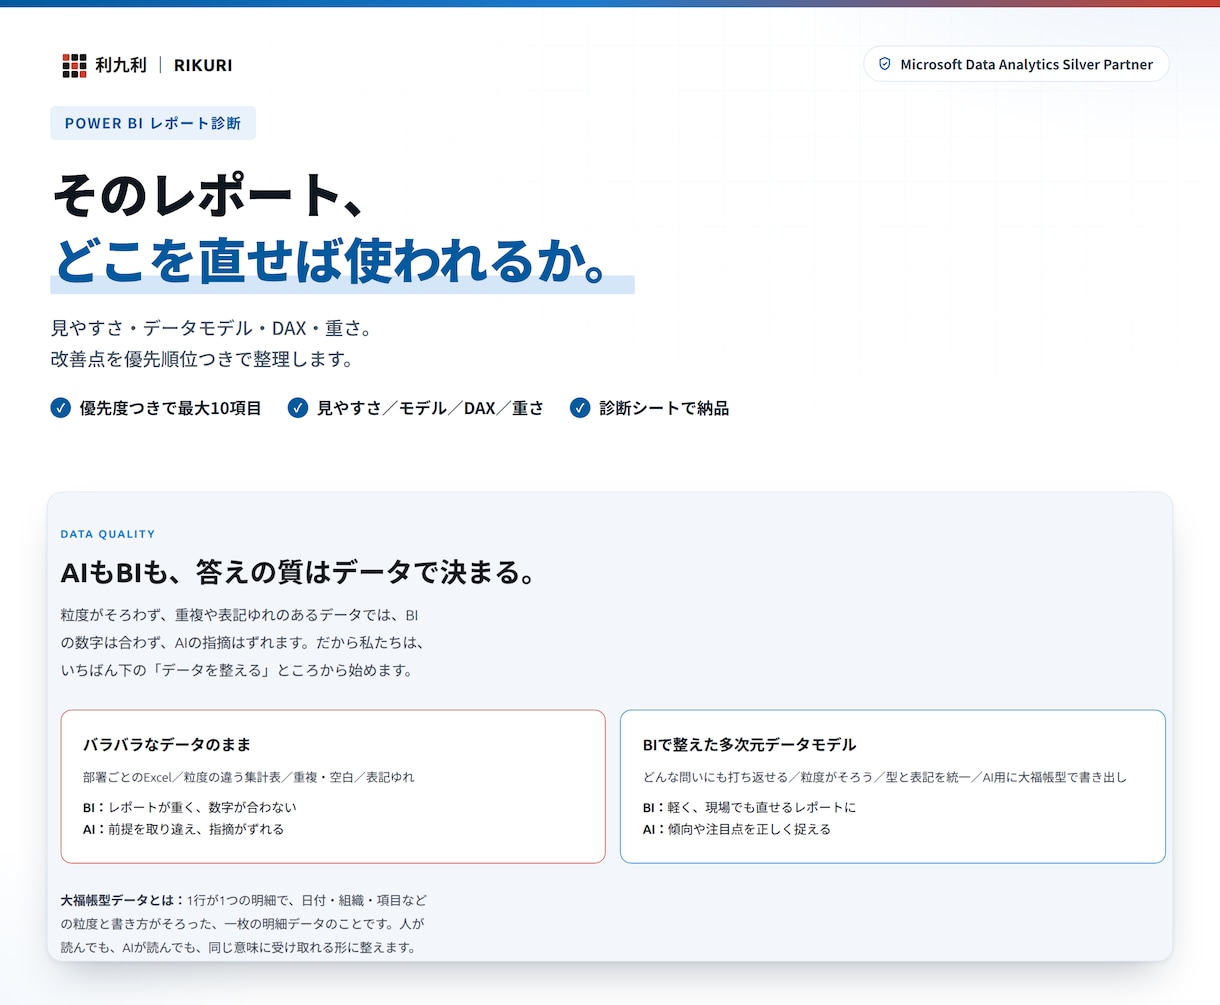Viewport: 1220px width, 1005px height.
Task: Click text どんな問いにも打ち返せる／粒度がそろう
Action: 758,777
